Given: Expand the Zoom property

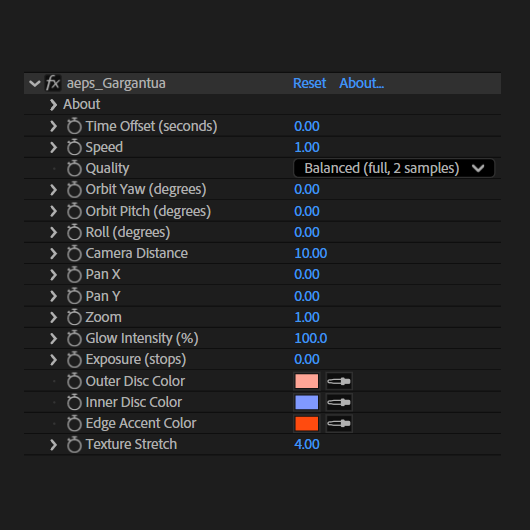Looking at the screenshot, I should [x=53, y=317].
